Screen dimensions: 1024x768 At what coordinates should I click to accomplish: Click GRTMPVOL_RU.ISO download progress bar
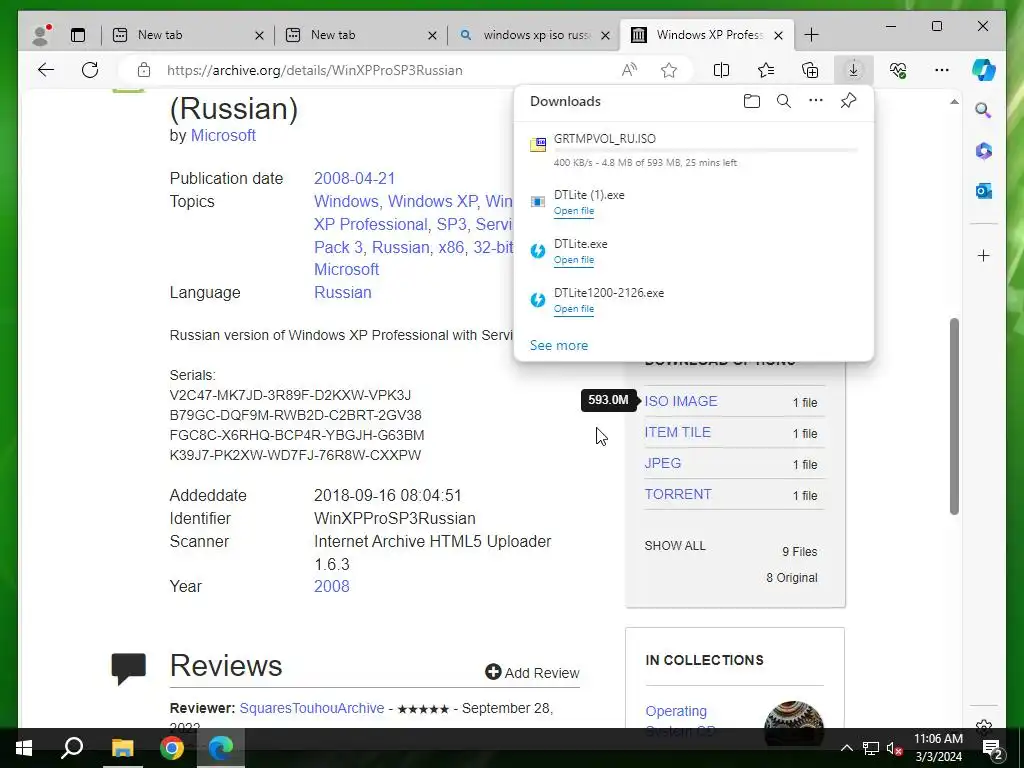tap(705, 151)
